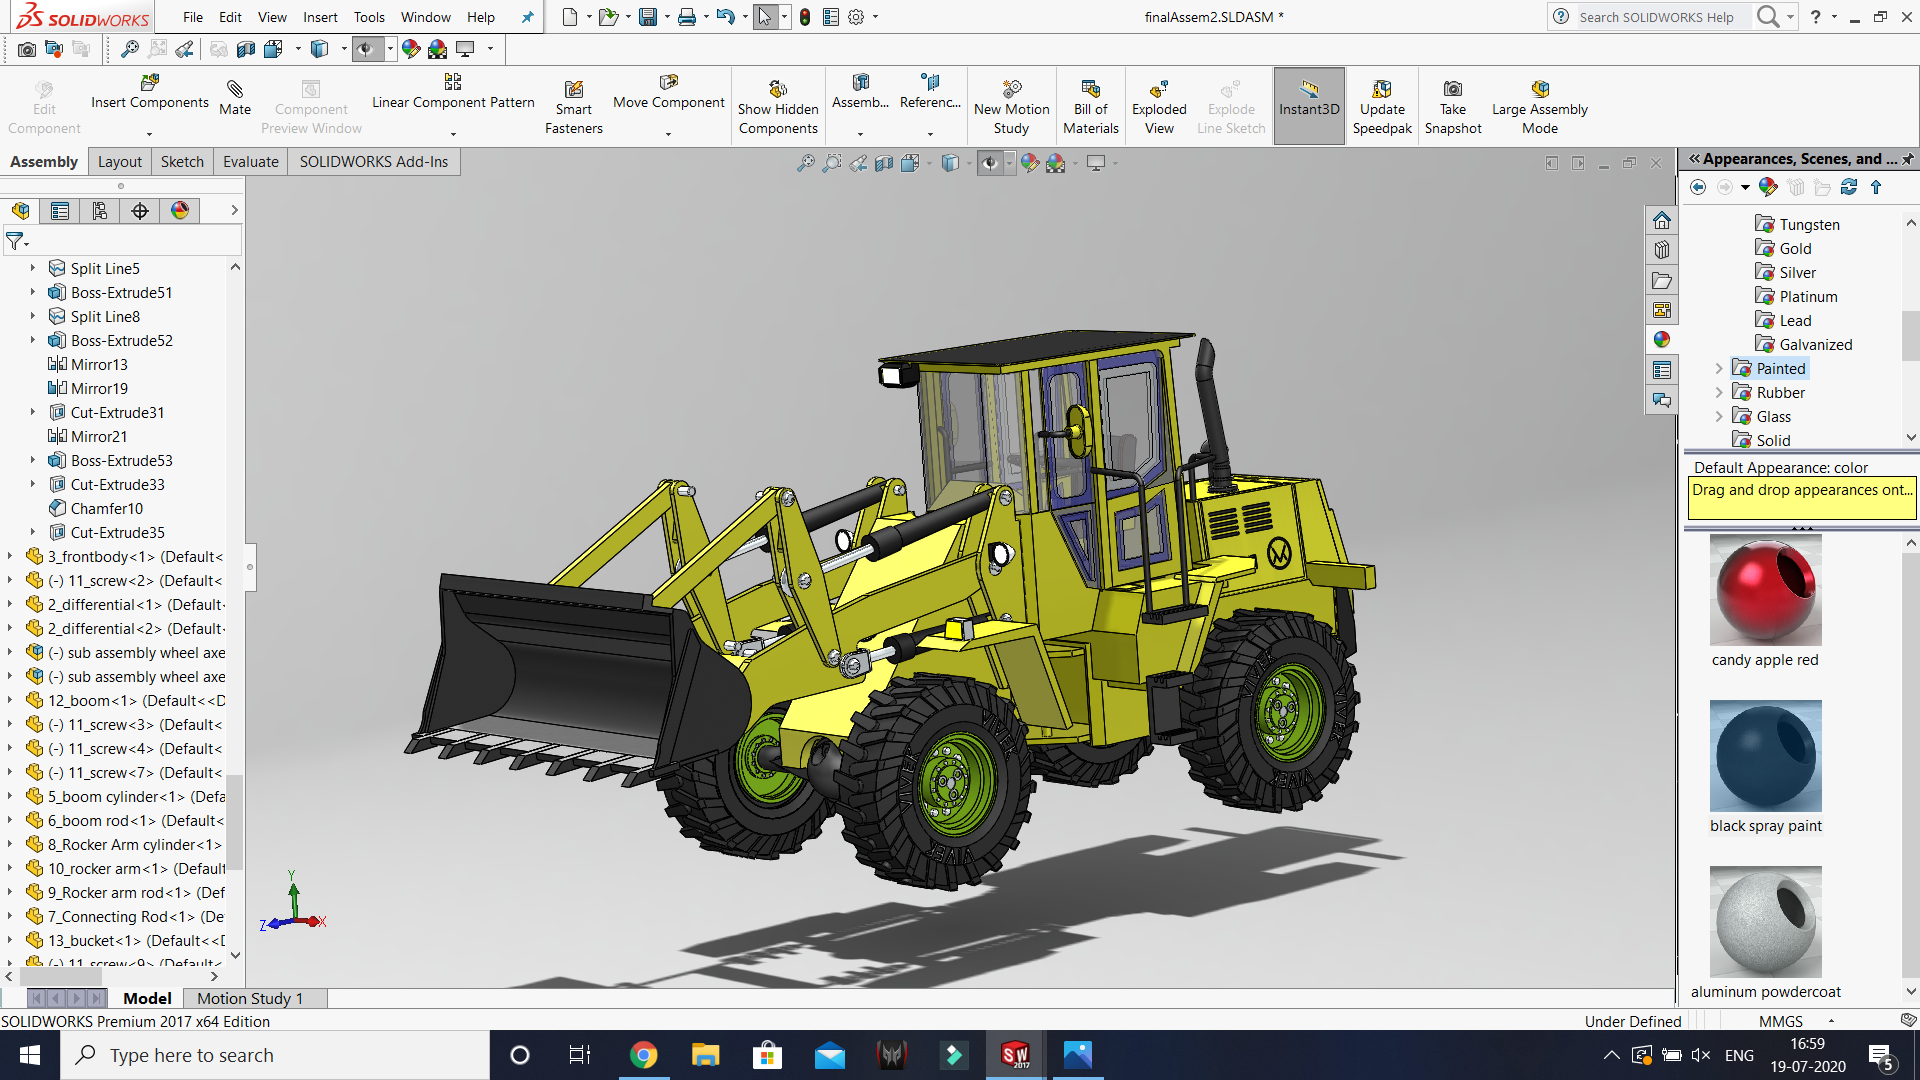
Task: Select Chamfer10 in the feature tree
Action: pos(96,509)
